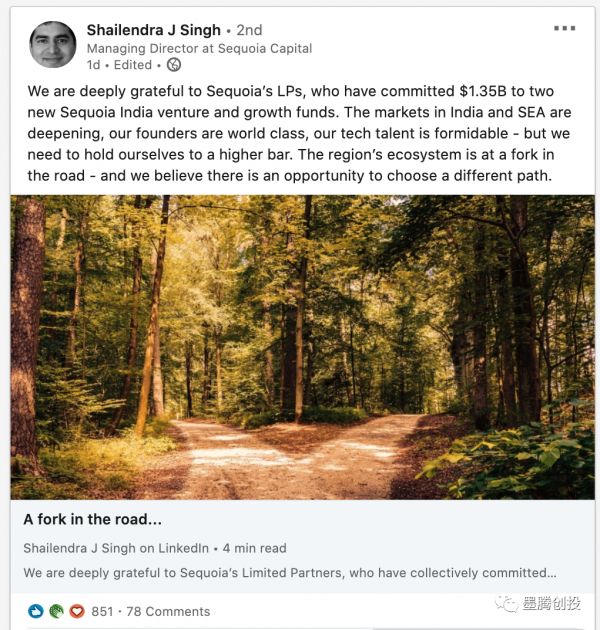Screen dimensions: 600x630
Task: Open Shailendra J Singh's profile name link
Action: tap(153, 30)
